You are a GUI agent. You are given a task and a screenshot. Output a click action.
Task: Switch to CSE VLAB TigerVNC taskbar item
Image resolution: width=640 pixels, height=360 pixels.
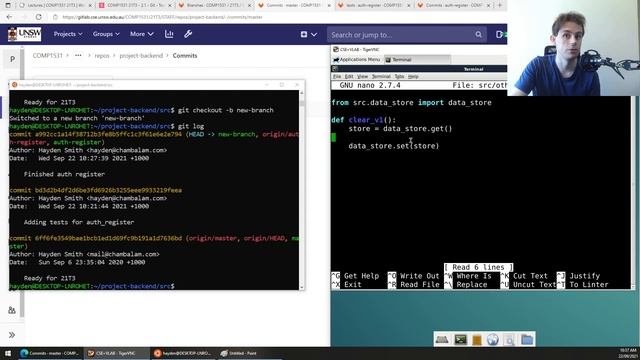[116, 353]
